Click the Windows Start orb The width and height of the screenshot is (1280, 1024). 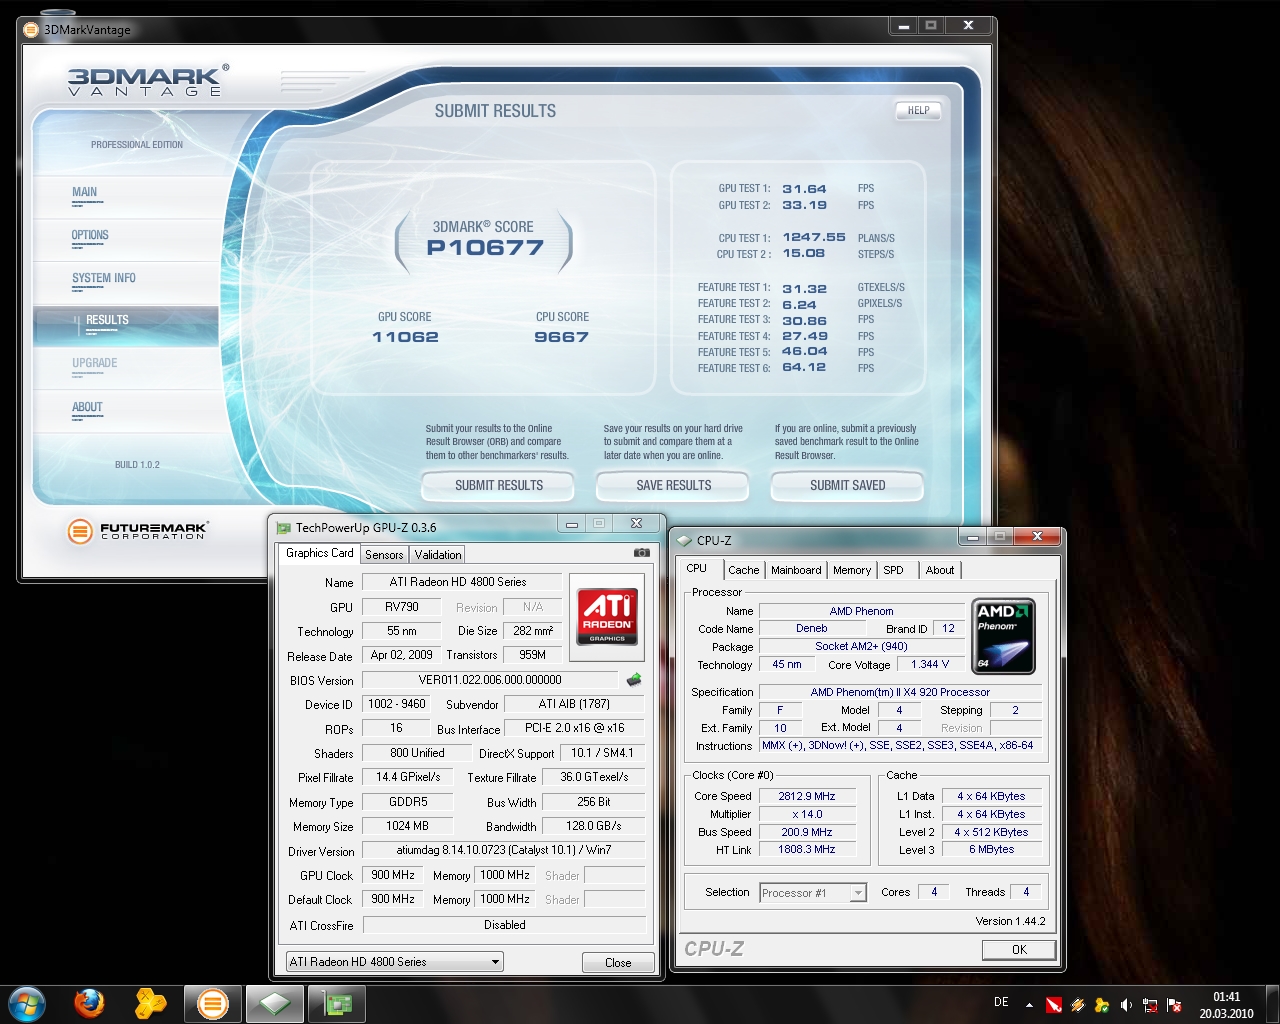click(x=27, y=1003)
